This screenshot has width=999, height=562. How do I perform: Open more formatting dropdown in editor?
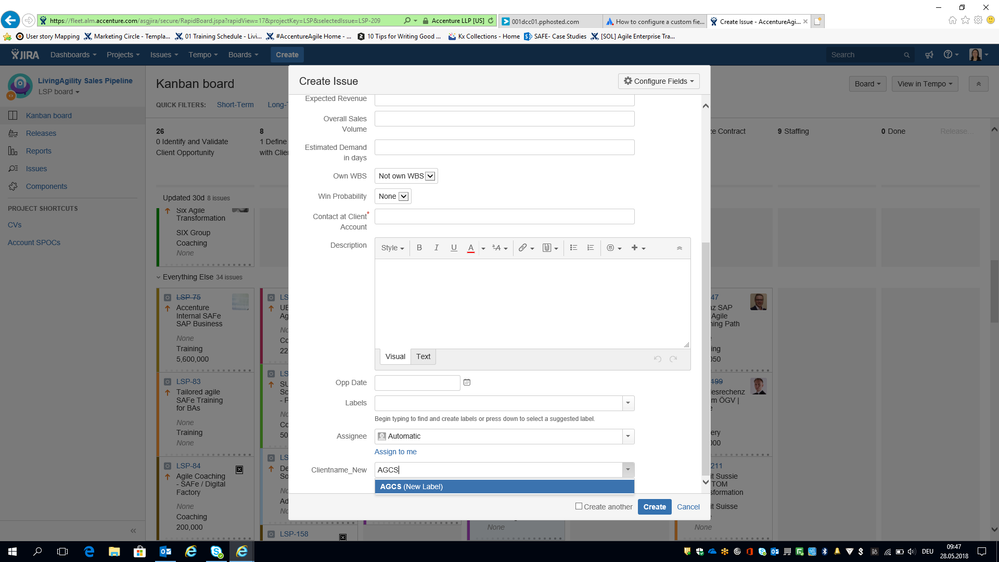(x=500, y=248)
